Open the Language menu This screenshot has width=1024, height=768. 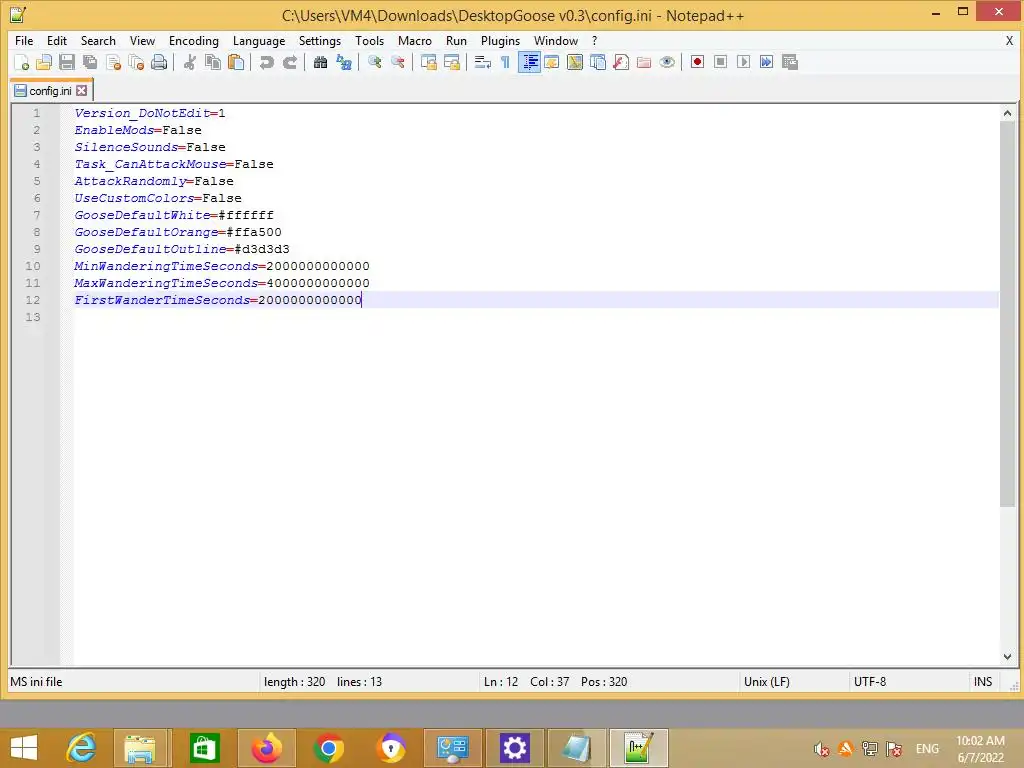click(259, 40)
